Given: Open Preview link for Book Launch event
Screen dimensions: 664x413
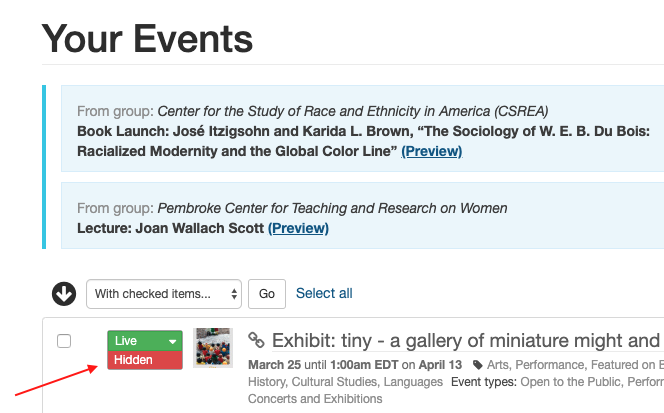Looking at the screenshot, I should pyautogui.click(x=432, y=151).
